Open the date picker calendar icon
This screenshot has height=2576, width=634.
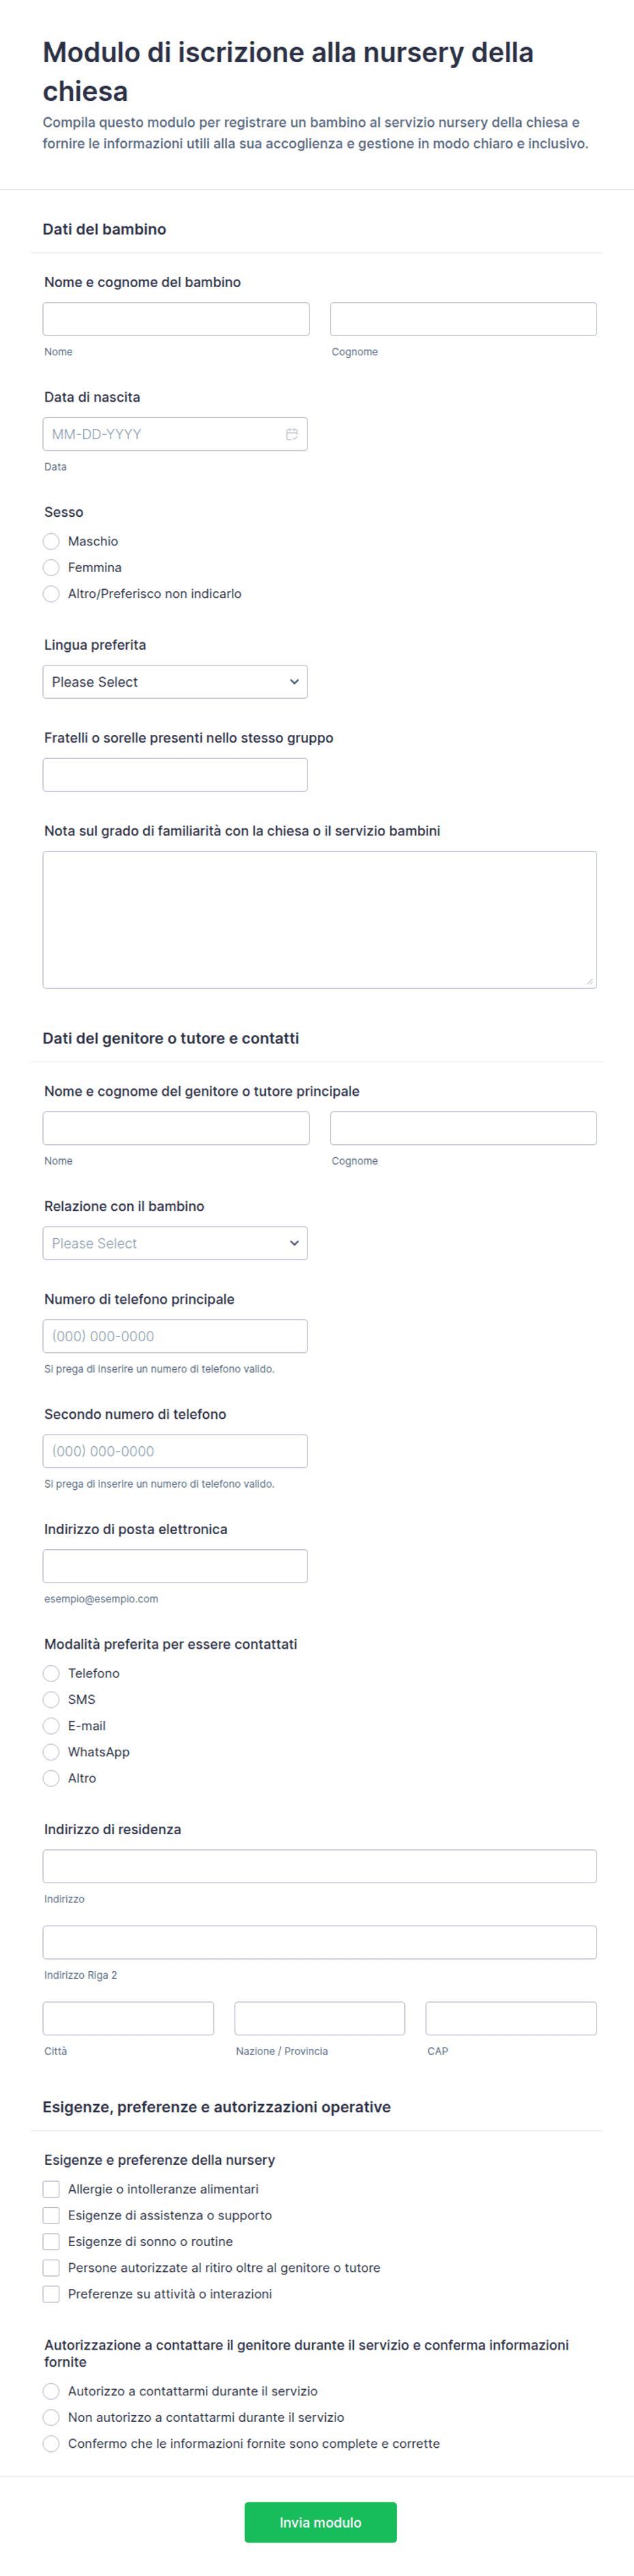point(292,434)
